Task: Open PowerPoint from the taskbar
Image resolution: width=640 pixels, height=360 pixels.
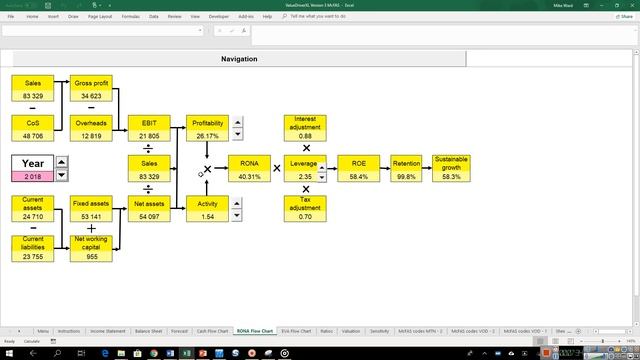Action: tap(203, 353)
